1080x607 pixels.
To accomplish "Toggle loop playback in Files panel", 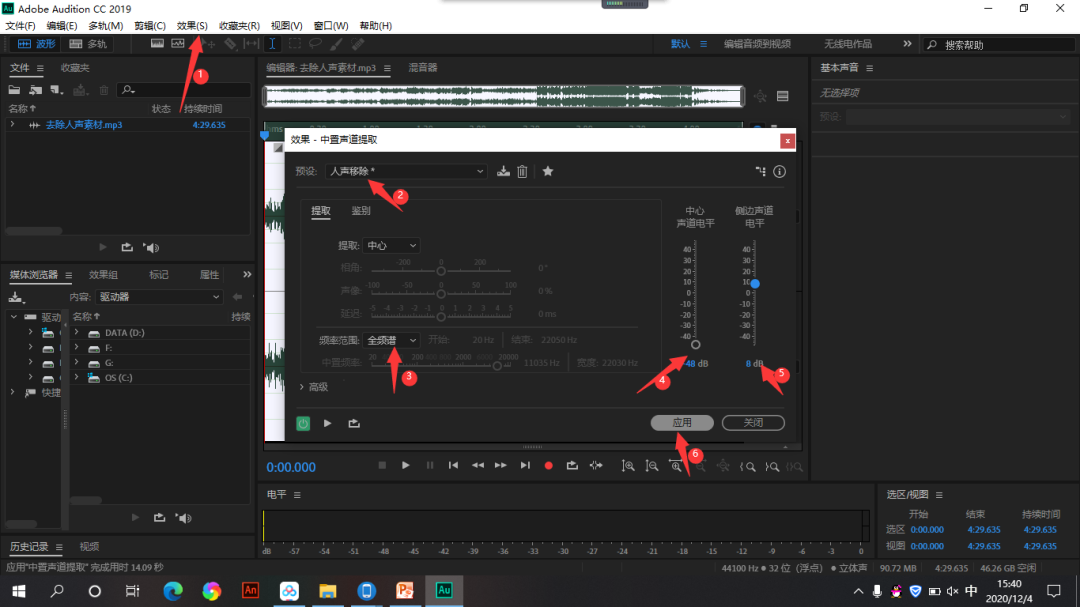I will point(127,247).
